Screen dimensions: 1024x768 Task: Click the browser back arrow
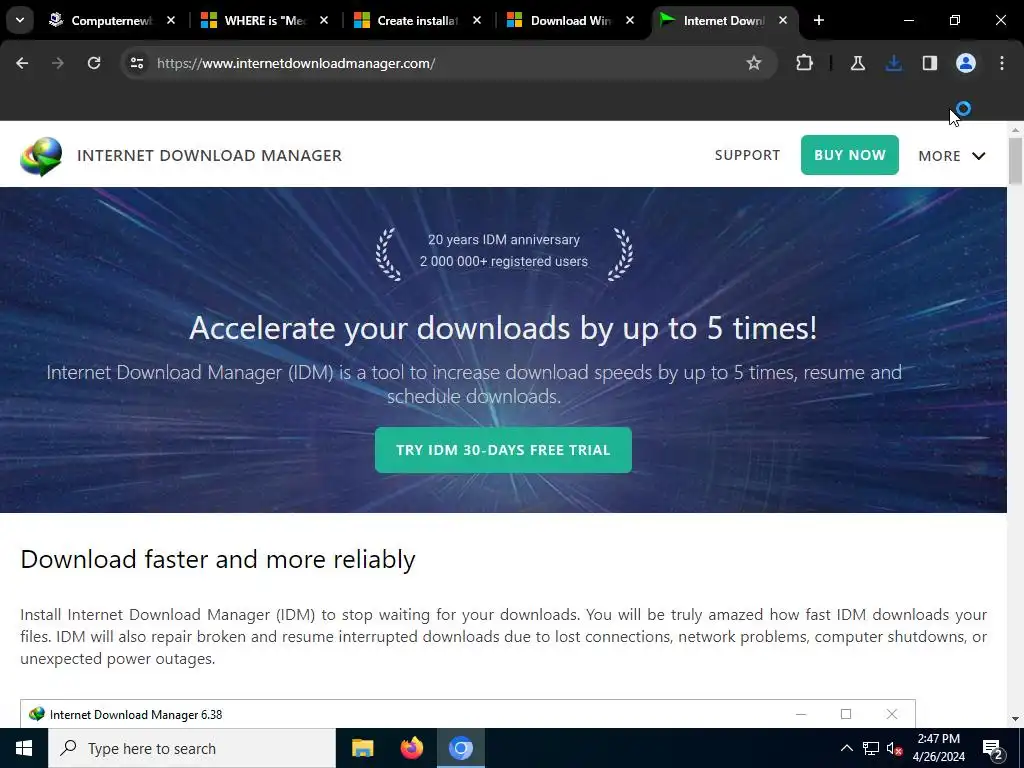(x=22, y=63)
